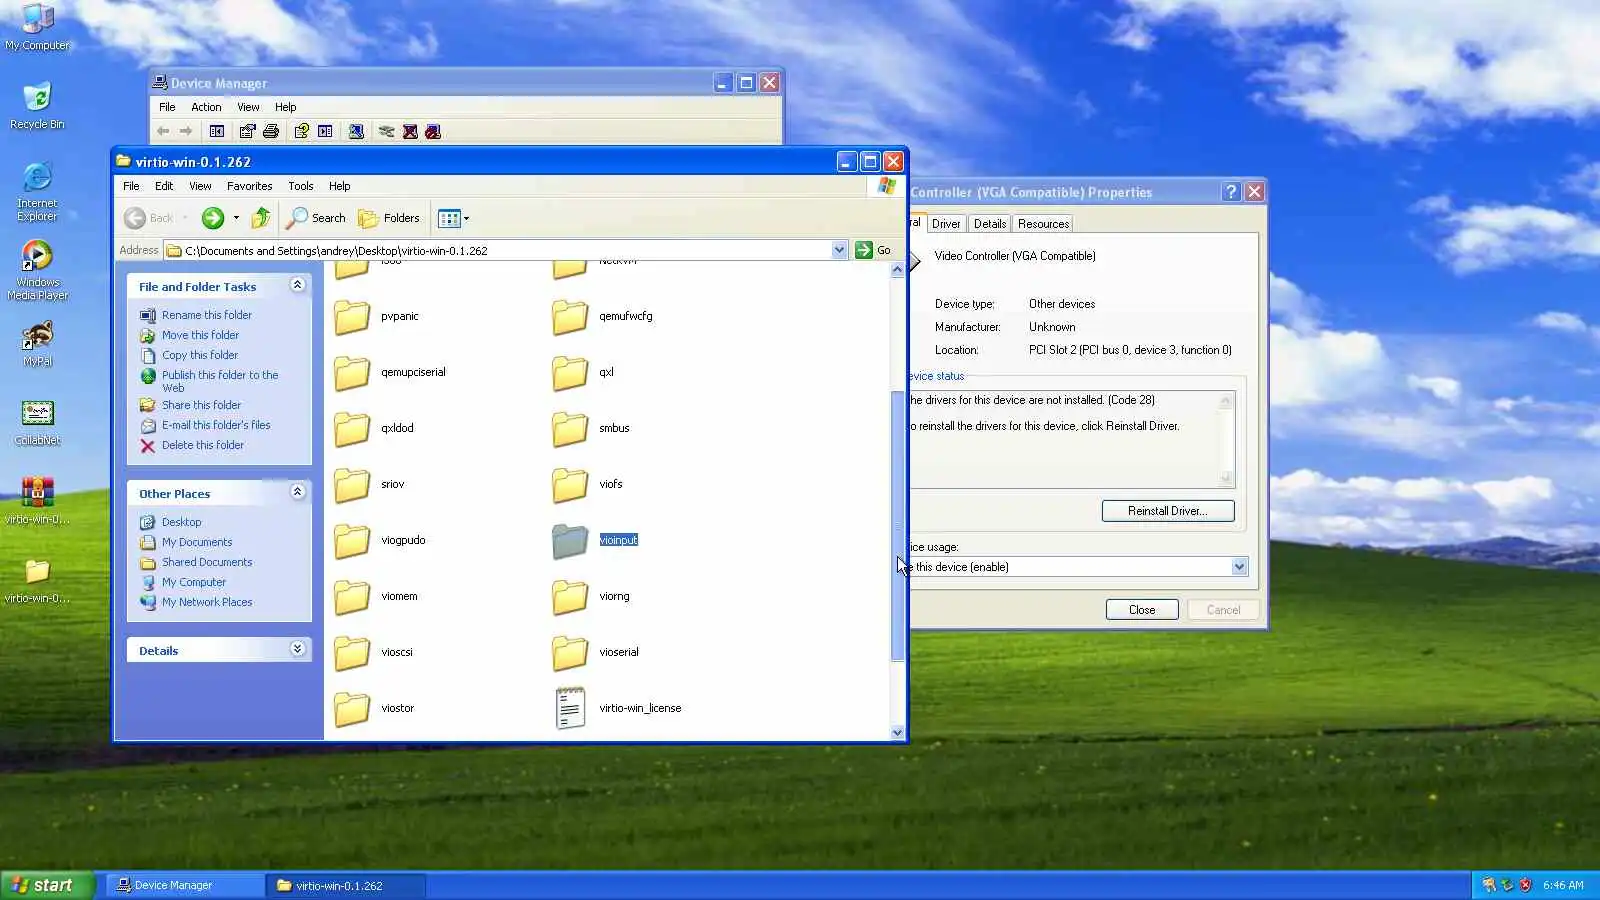The width and height of the screenshot is (1600, 900).
Task: Click the Explorer vertical scrollbar thumb
Action: click(x=897, y=526)
